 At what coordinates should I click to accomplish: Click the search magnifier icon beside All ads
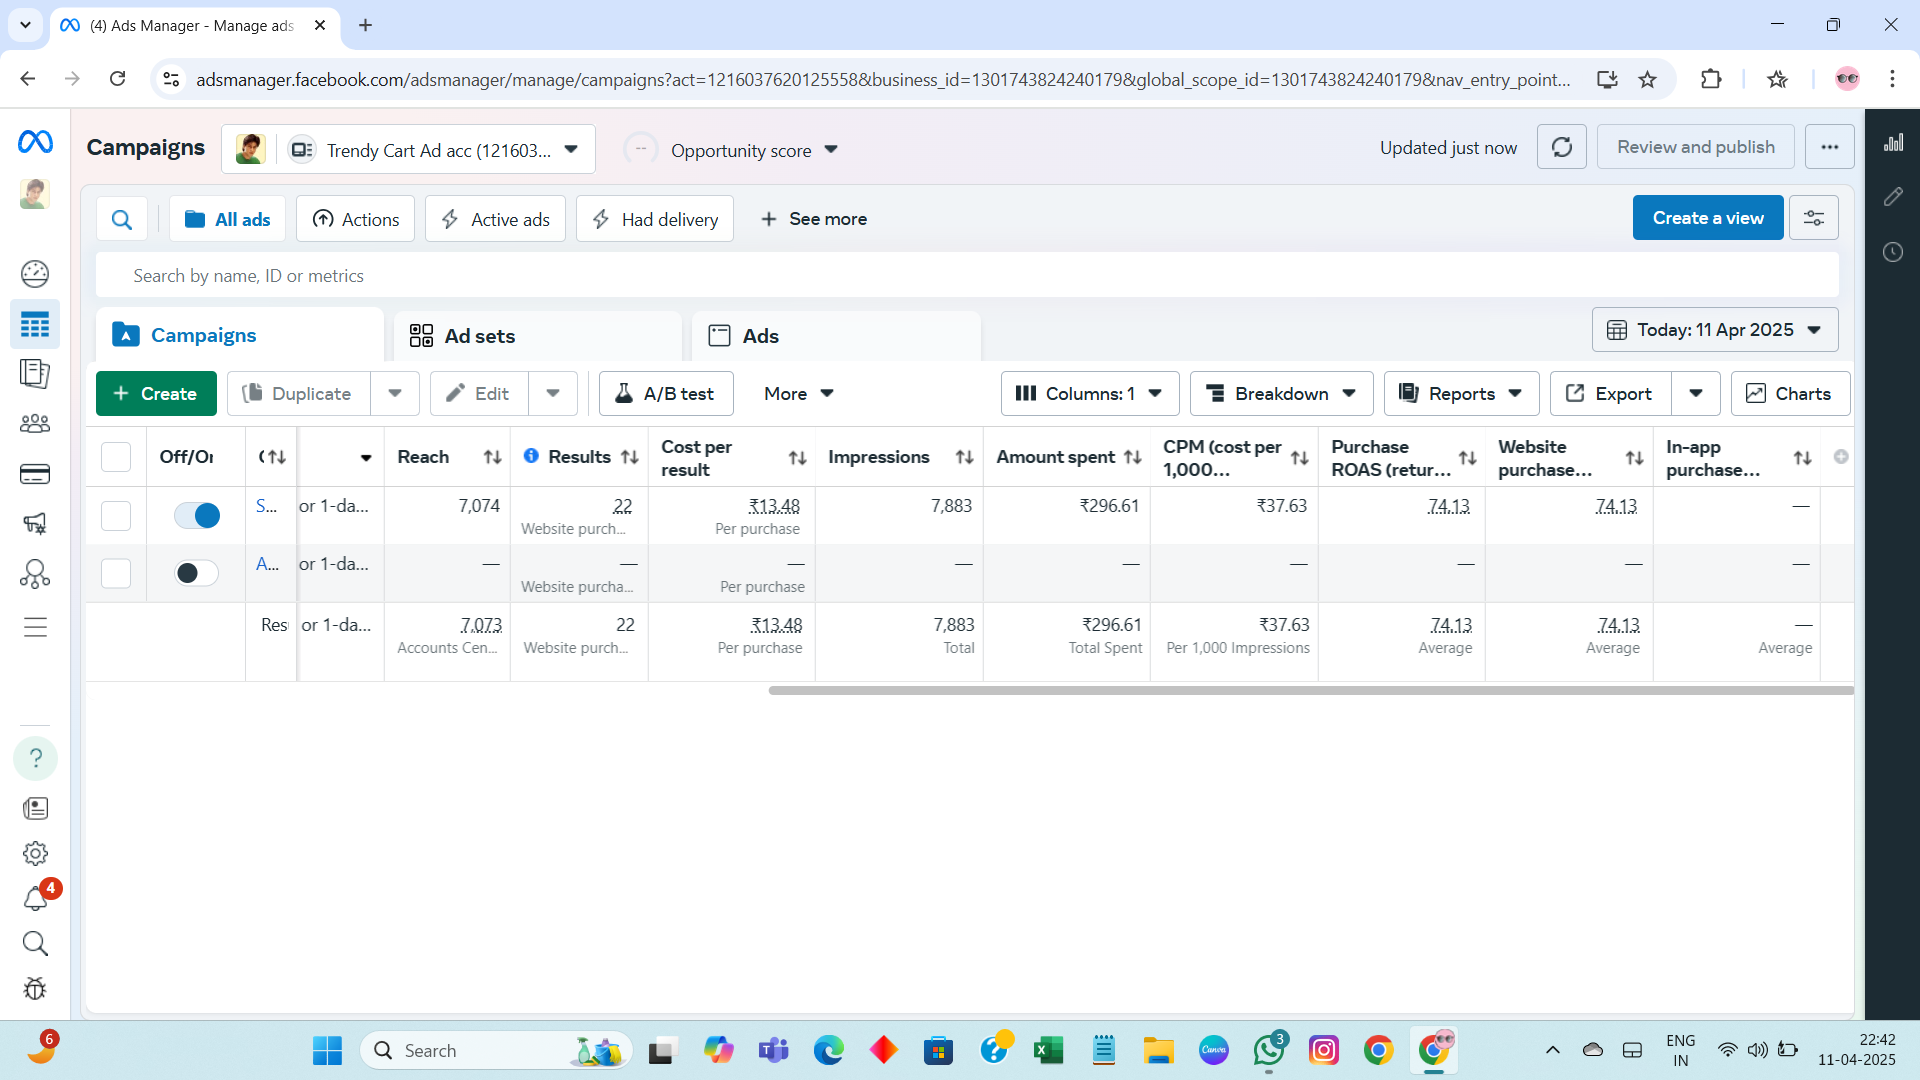point(122,219)
